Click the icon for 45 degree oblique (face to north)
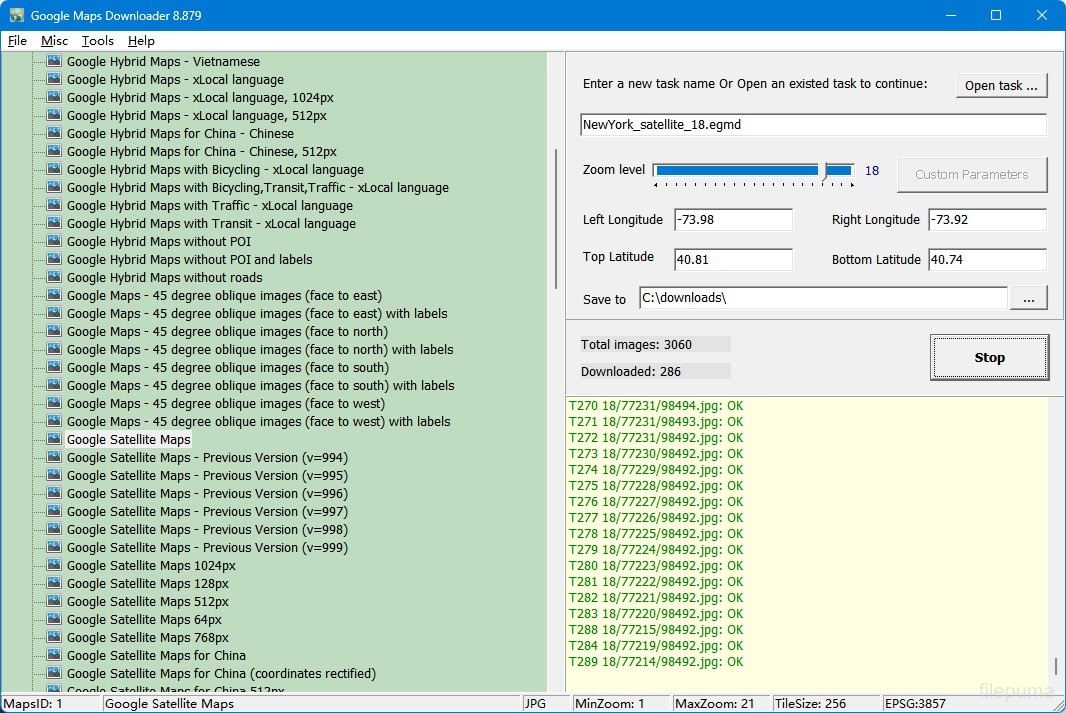The width and height of the screenshot is (1066, 713). click(x=55, y=332)
